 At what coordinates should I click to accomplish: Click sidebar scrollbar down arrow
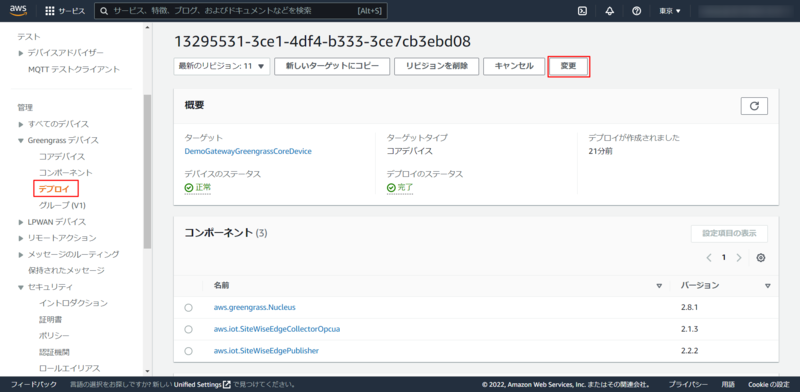(x=147, y=372)
